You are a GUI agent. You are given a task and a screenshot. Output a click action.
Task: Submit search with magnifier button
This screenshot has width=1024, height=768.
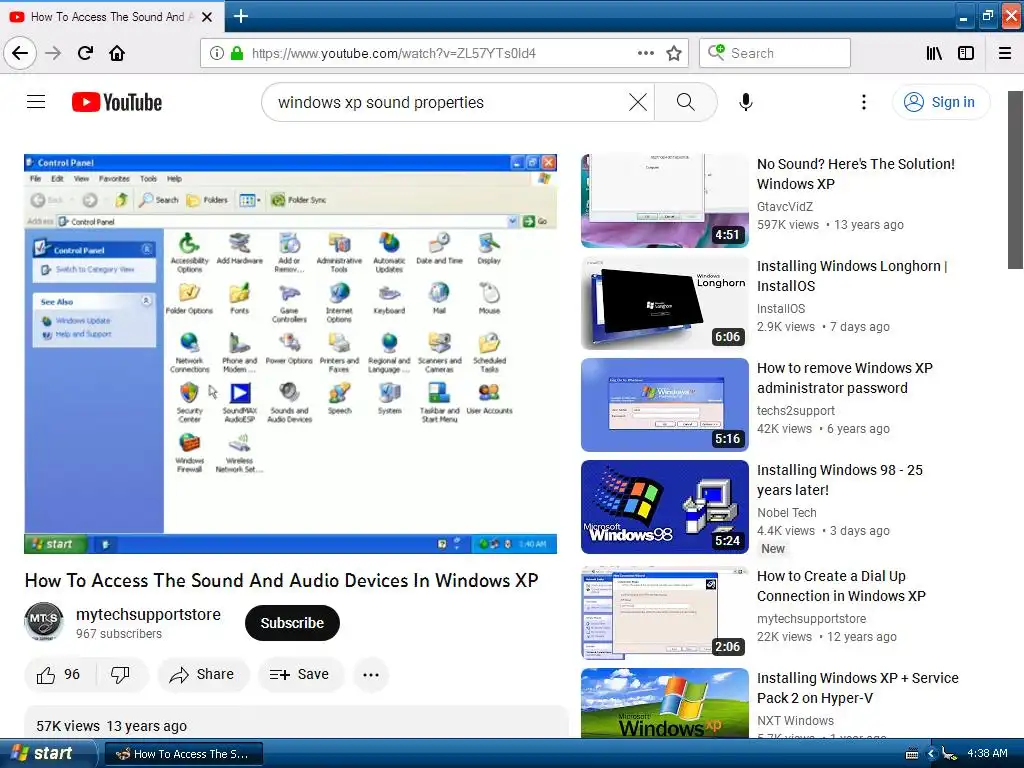tap(686, 102)
